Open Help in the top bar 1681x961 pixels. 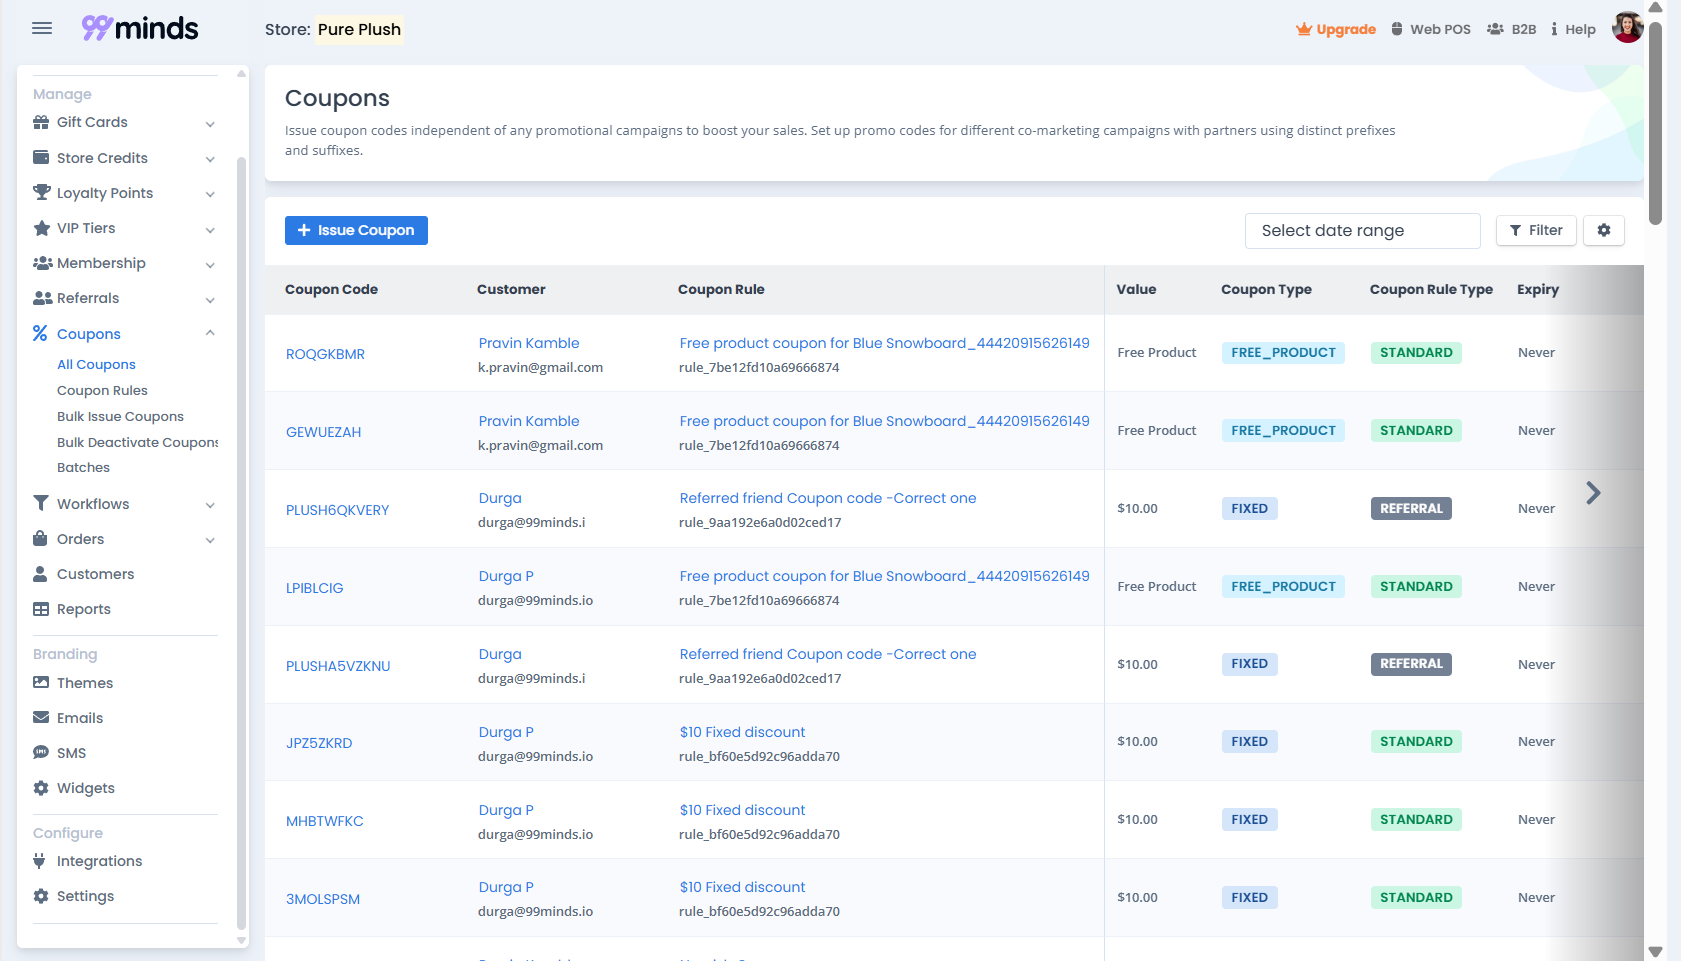coord(1573,29)
